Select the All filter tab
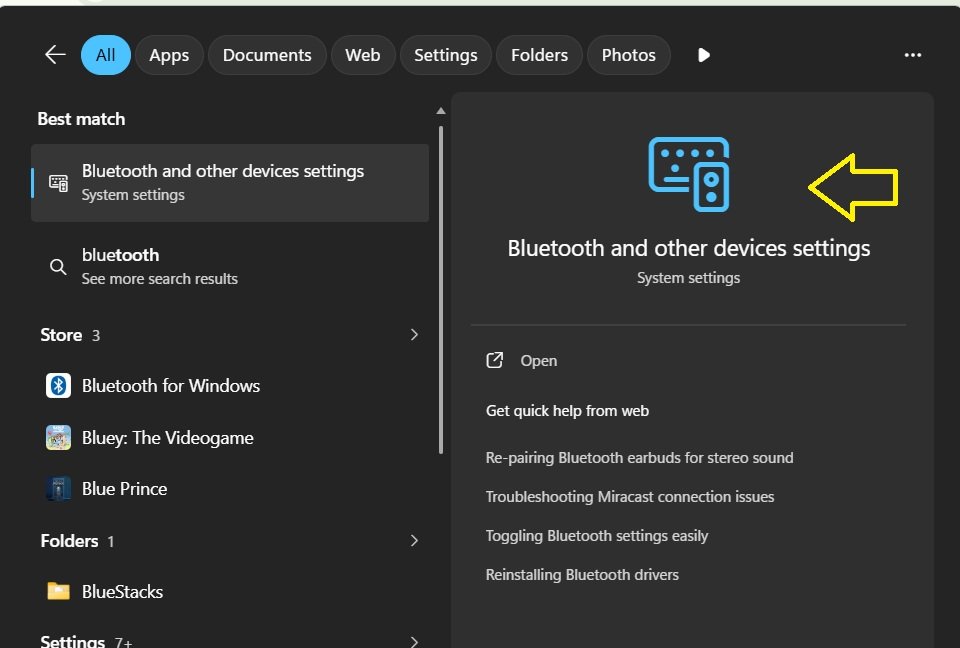The image size is (960, 648). tap(105, 55)
